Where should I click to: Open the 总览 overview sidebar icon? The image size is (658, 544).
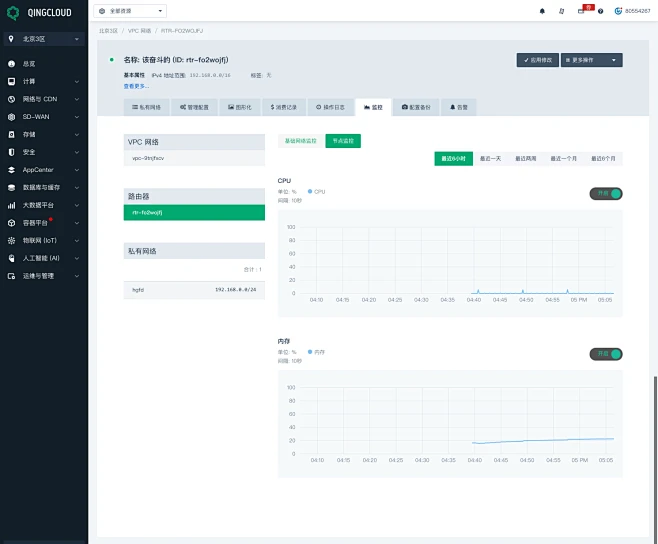(x=12, y=64)
